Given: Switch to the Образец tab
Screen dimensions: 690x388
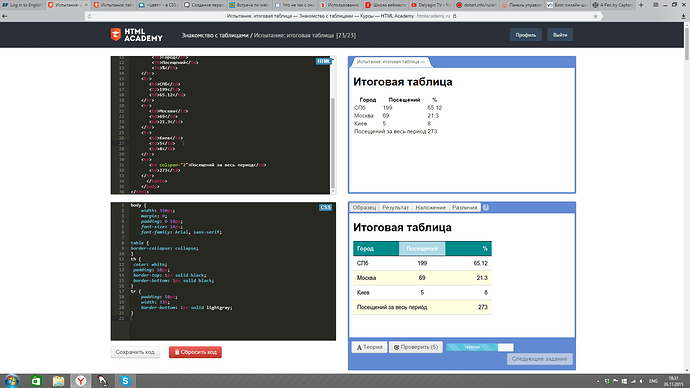Looking at the screenshot, I should [364, 207].
